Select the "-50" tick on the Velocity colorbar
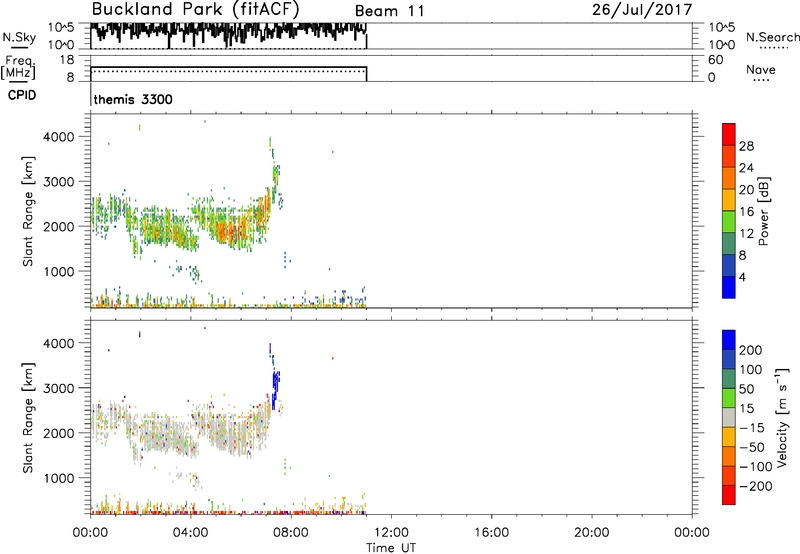The height and width of the screenshot is (554, 800). (x=752, y=447)
